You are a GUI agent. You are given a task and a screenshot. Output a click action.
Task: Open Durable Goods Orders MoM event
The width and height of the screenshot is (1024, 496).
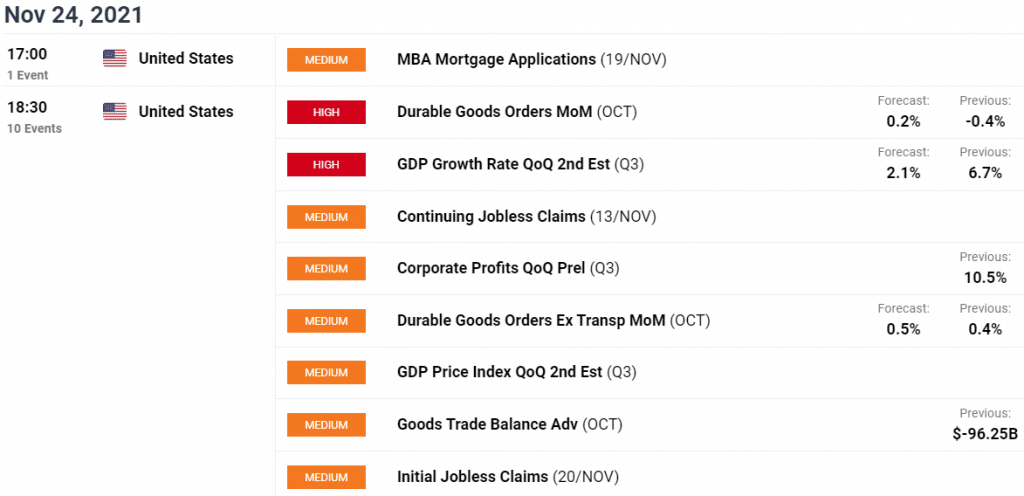point(517,112)
